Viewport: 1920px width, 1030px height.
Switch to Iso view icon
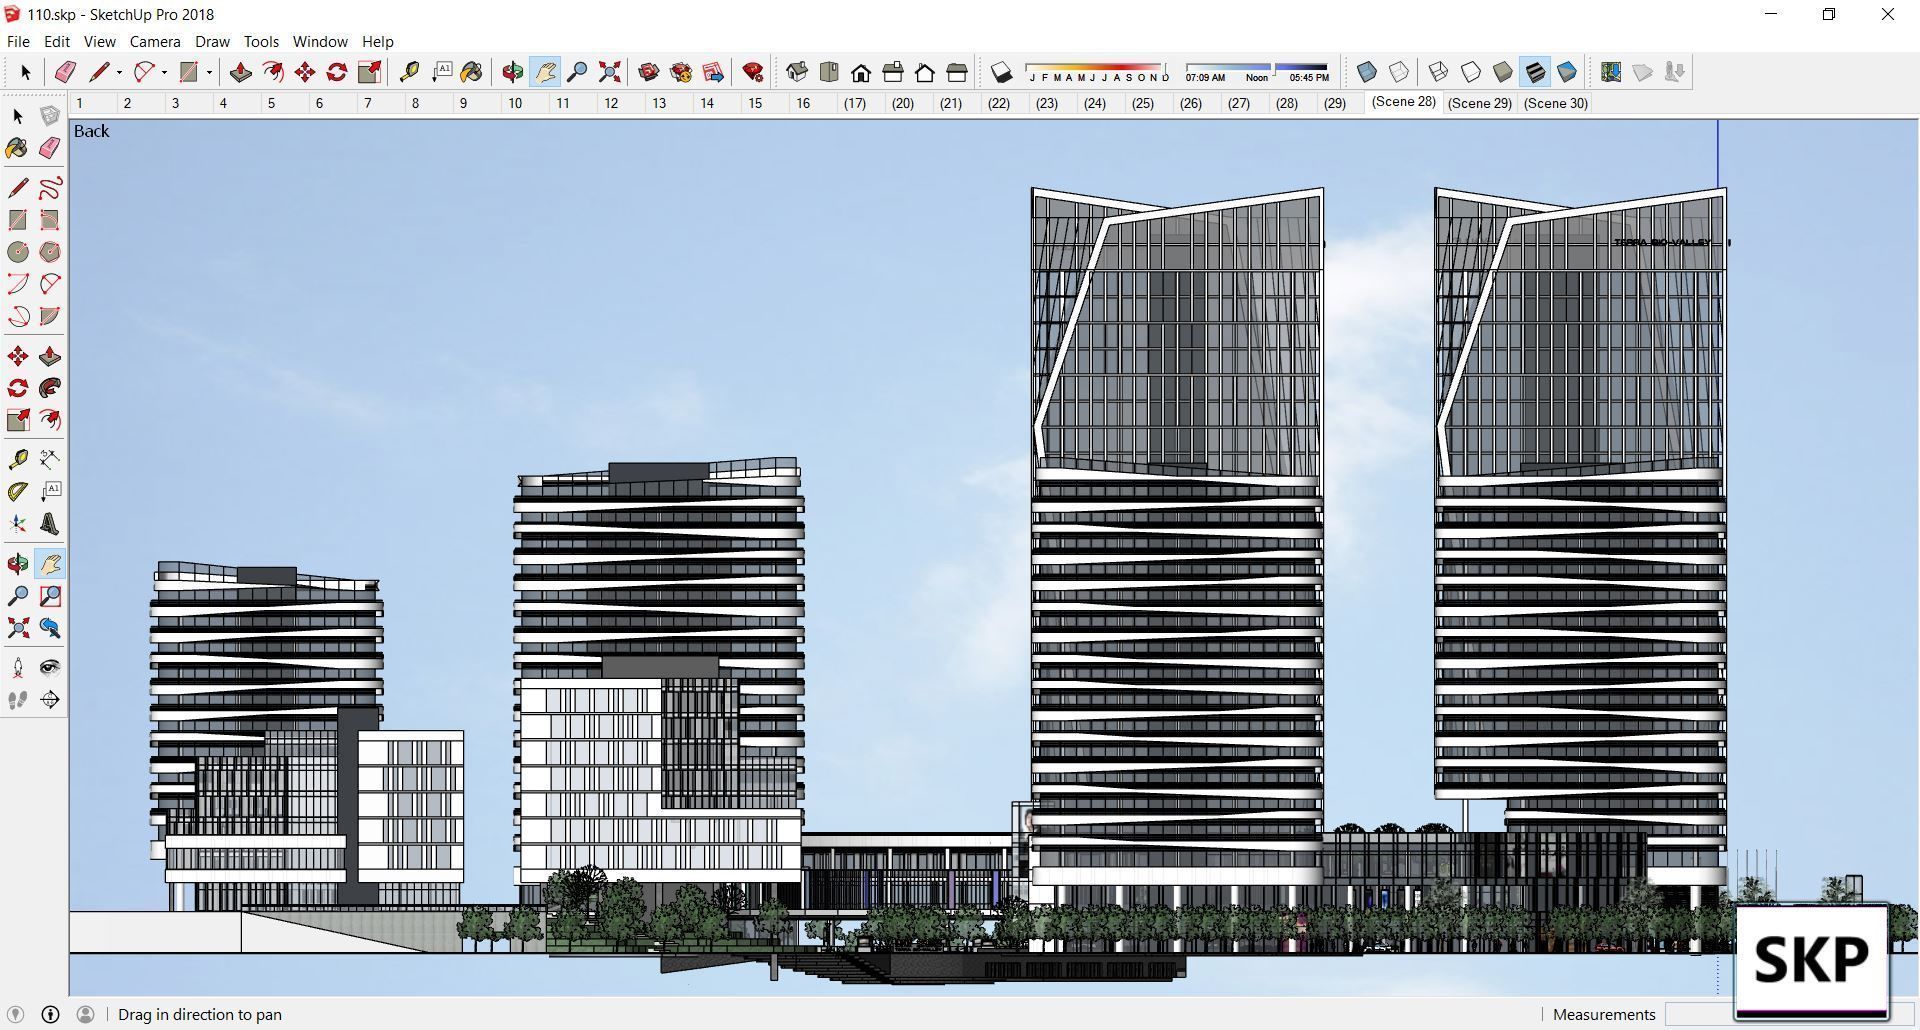(797, 72)
